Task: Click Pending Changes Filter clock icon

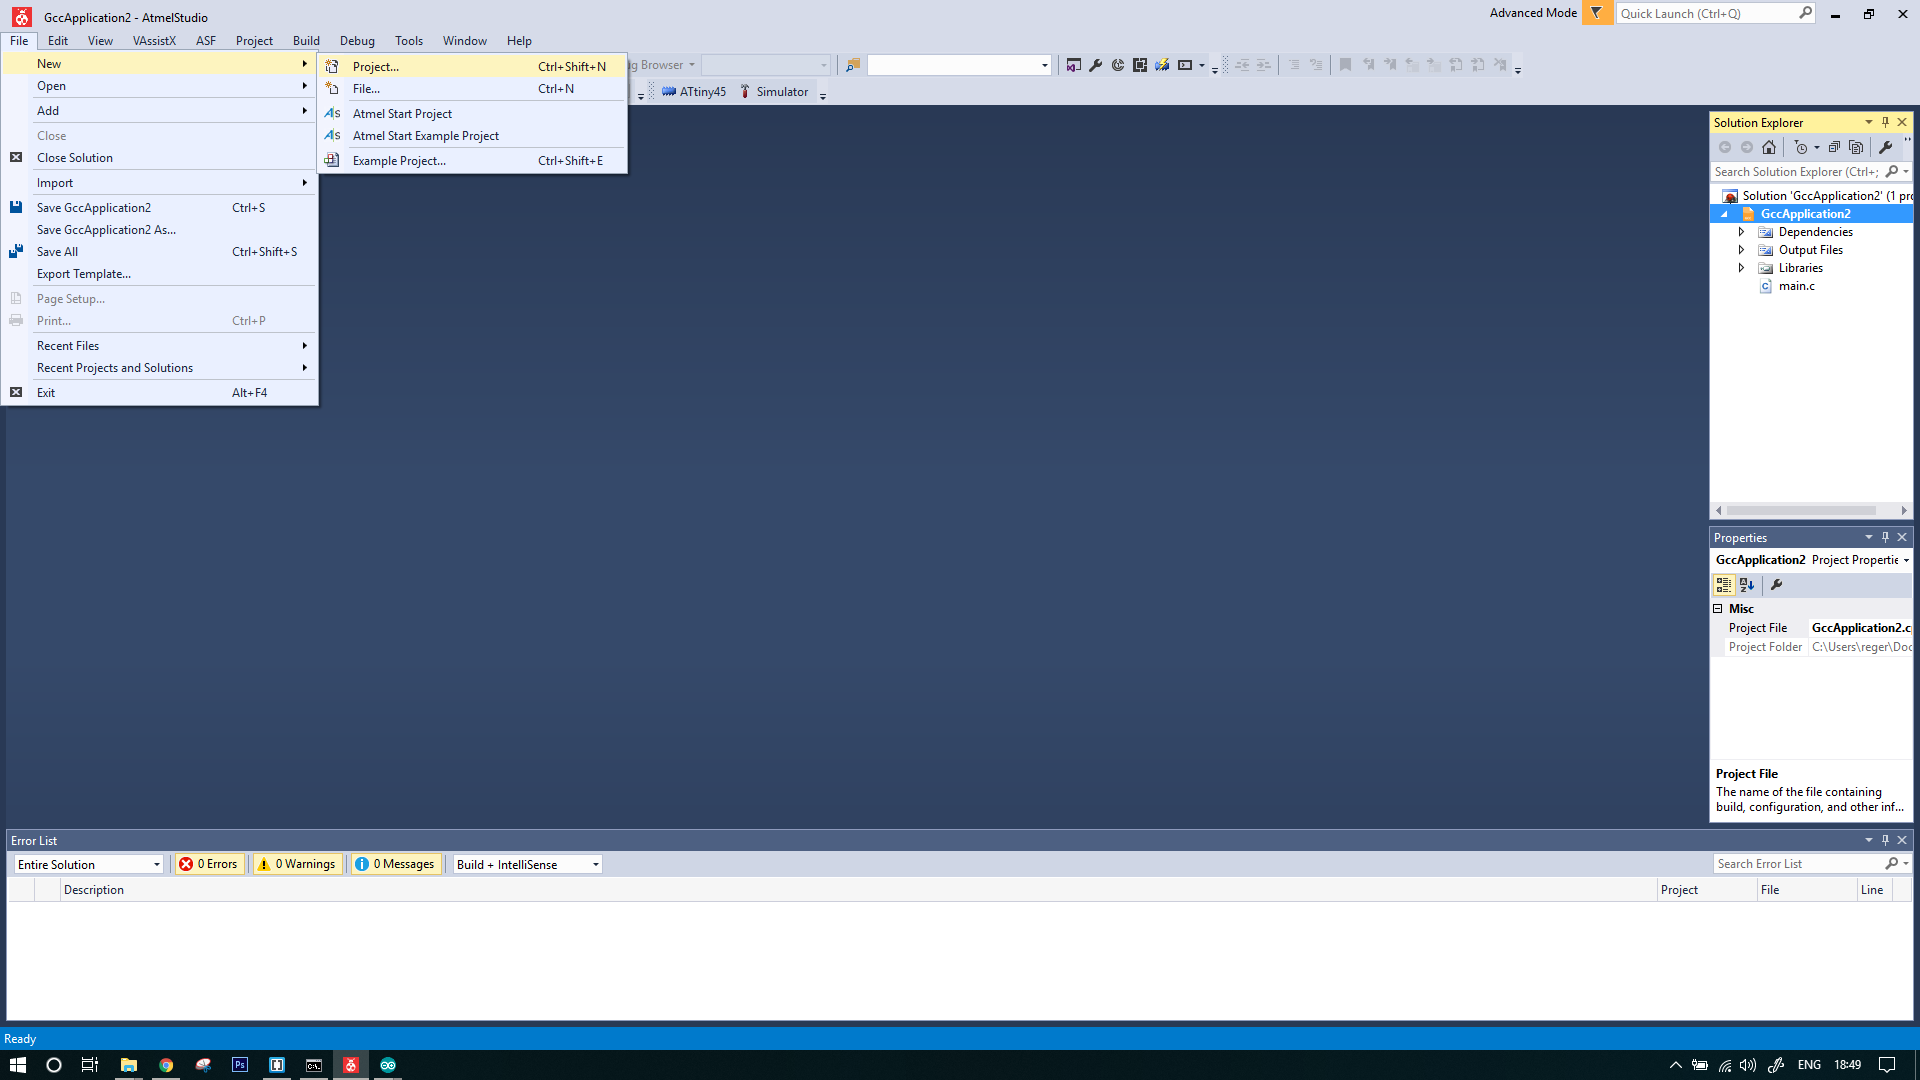Action: 1801,147
